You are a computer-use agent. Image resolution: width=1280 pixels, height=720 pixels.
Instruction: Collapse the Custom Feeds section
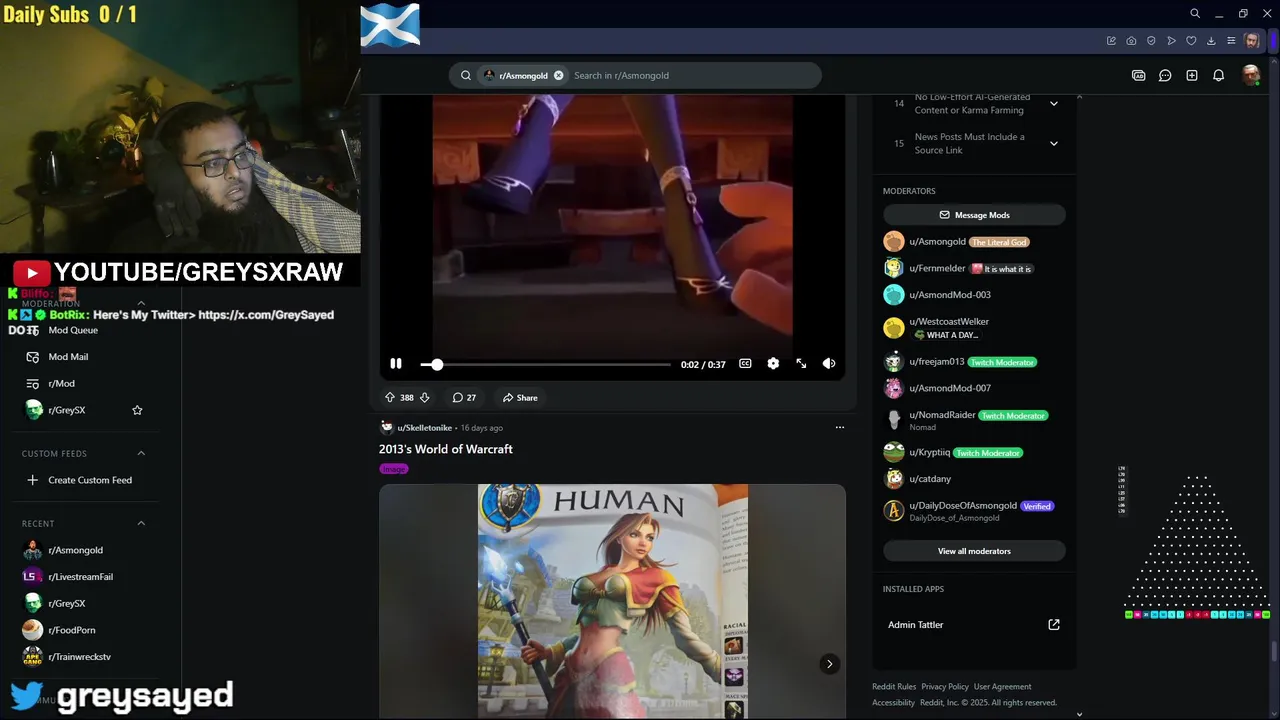141,454
